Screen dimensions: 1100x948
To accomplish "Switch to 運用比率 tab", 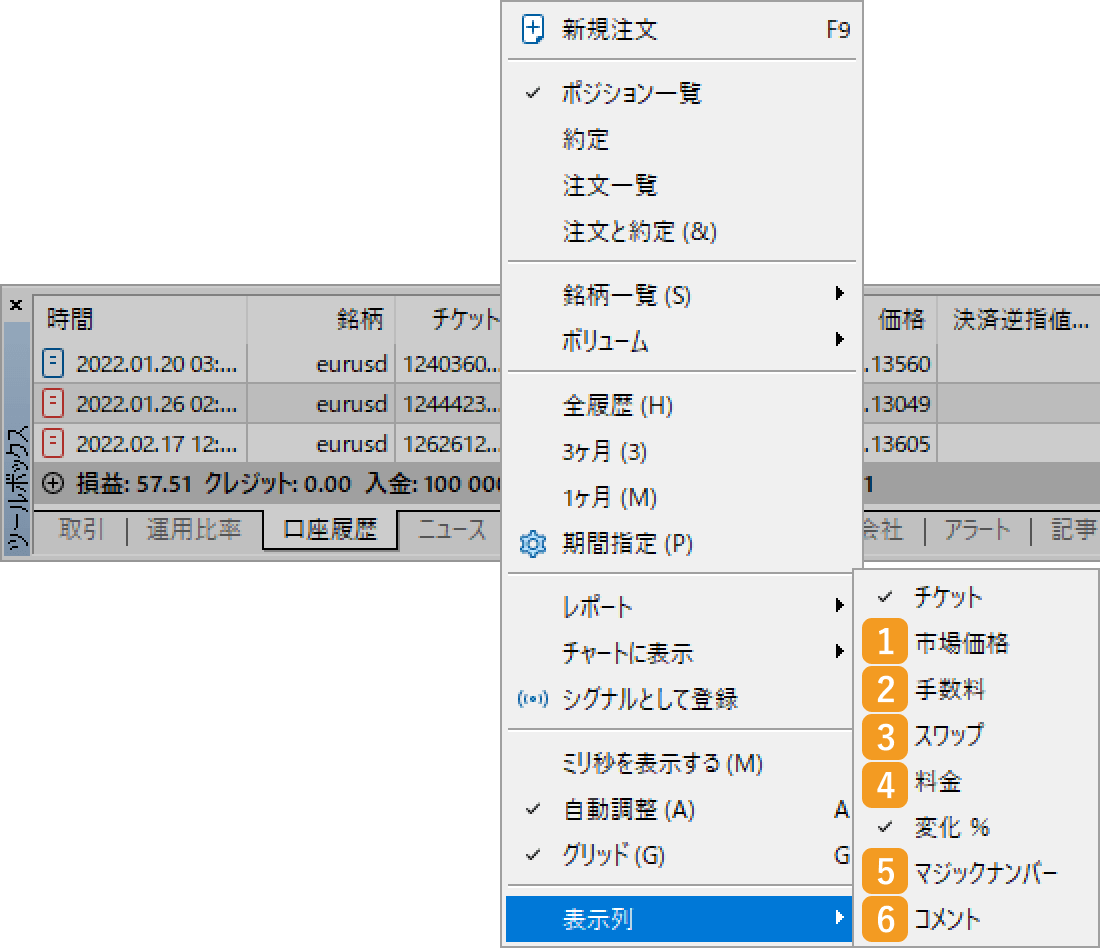I will click(x=194, y=529).
